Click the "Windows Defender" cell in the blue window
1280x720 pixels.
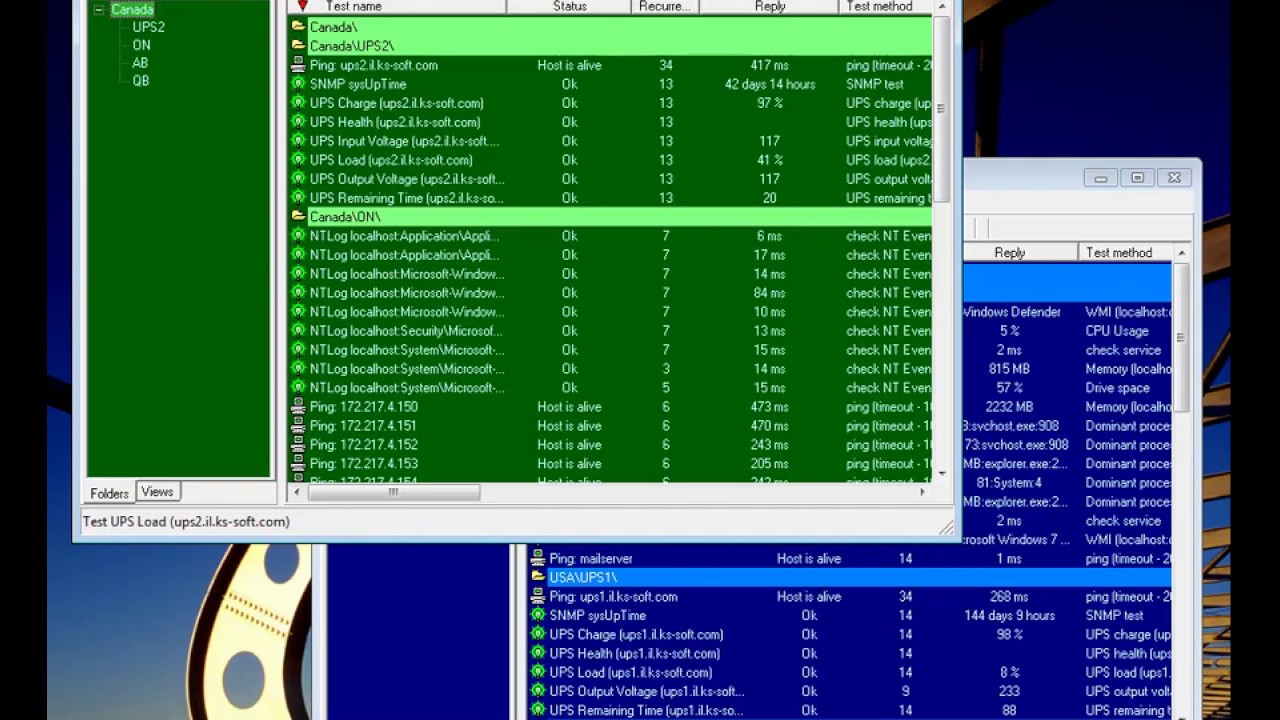(1012, 312)
